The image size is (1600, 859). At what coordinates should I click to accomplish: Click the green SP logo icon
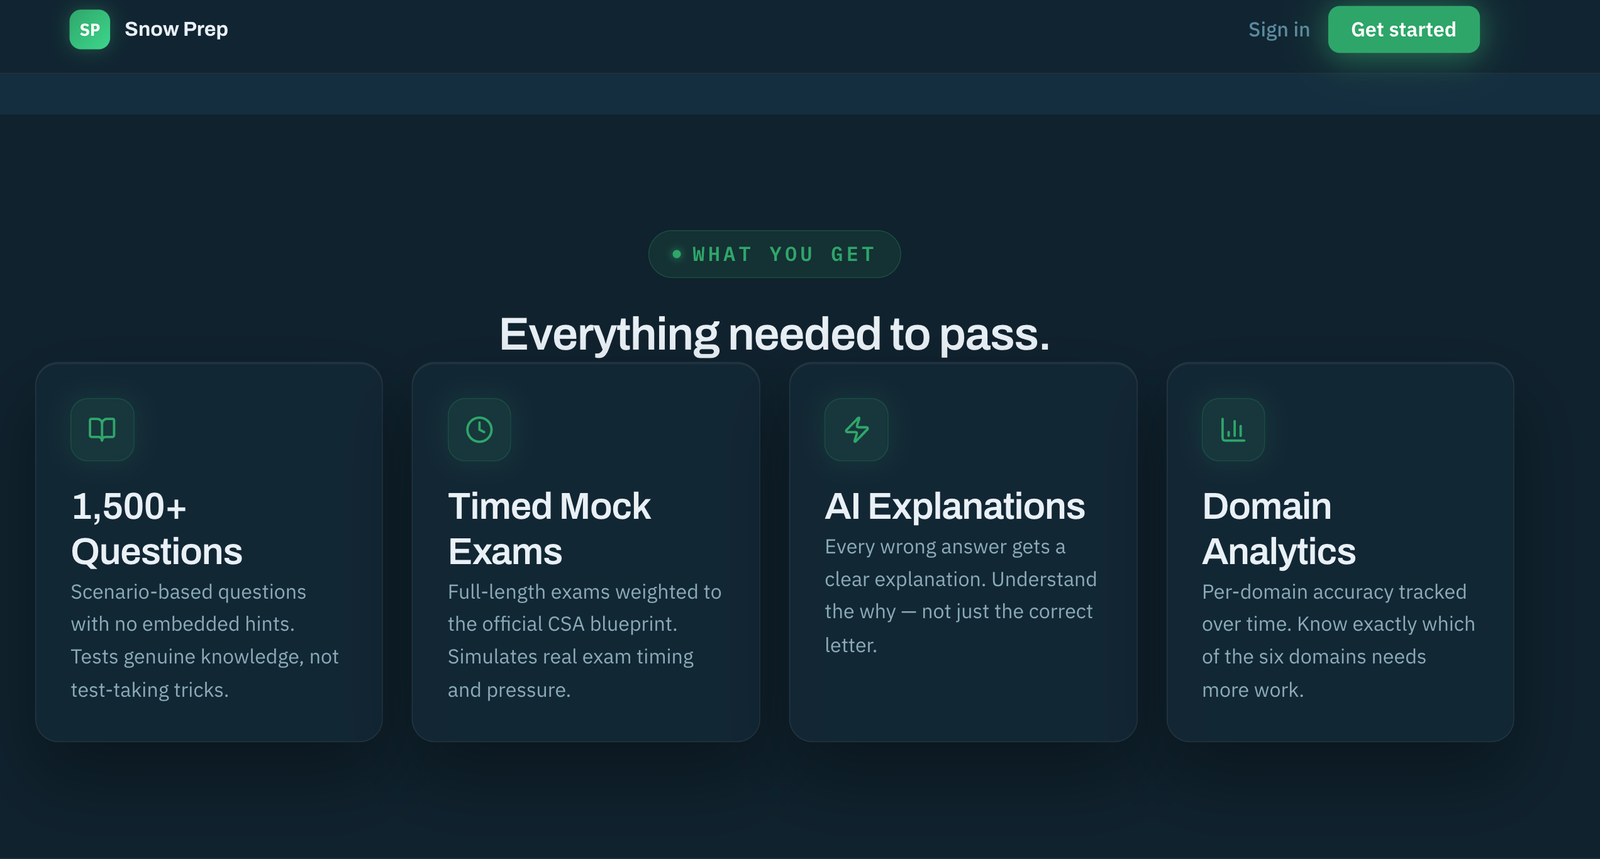[x=89, y=29]
